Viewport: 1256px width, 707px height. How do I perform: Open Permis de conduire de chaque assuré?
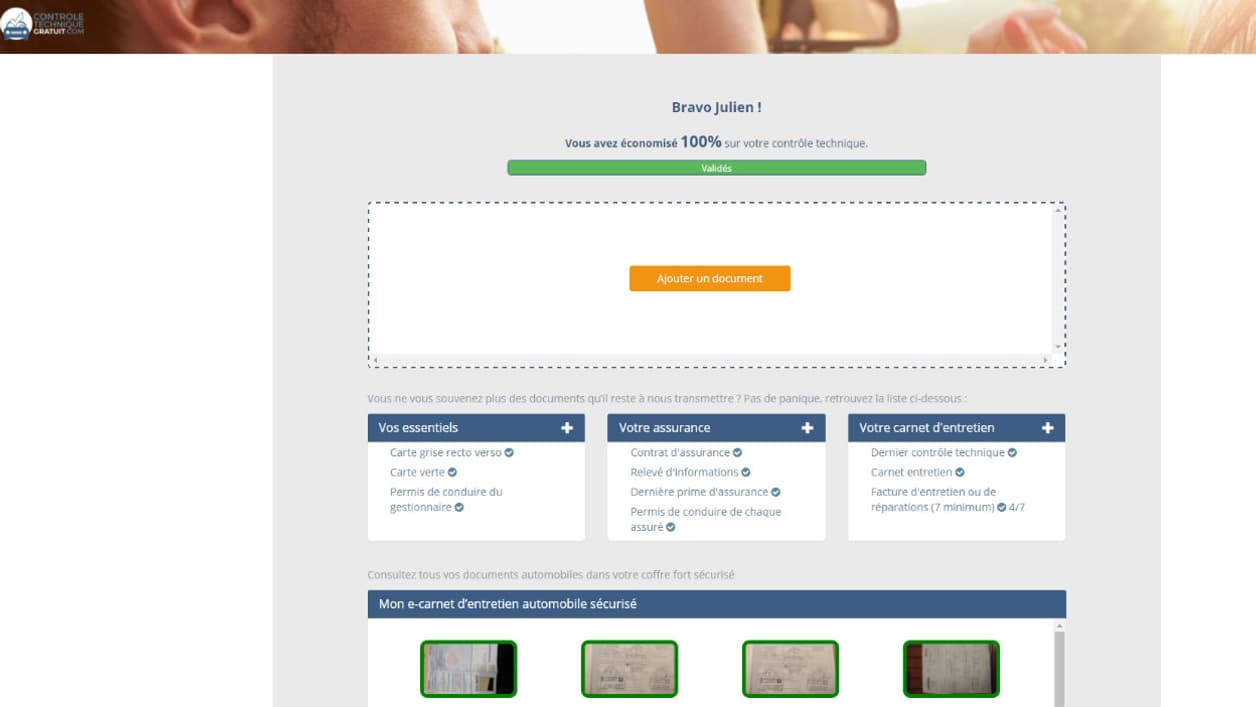(705, 519)
